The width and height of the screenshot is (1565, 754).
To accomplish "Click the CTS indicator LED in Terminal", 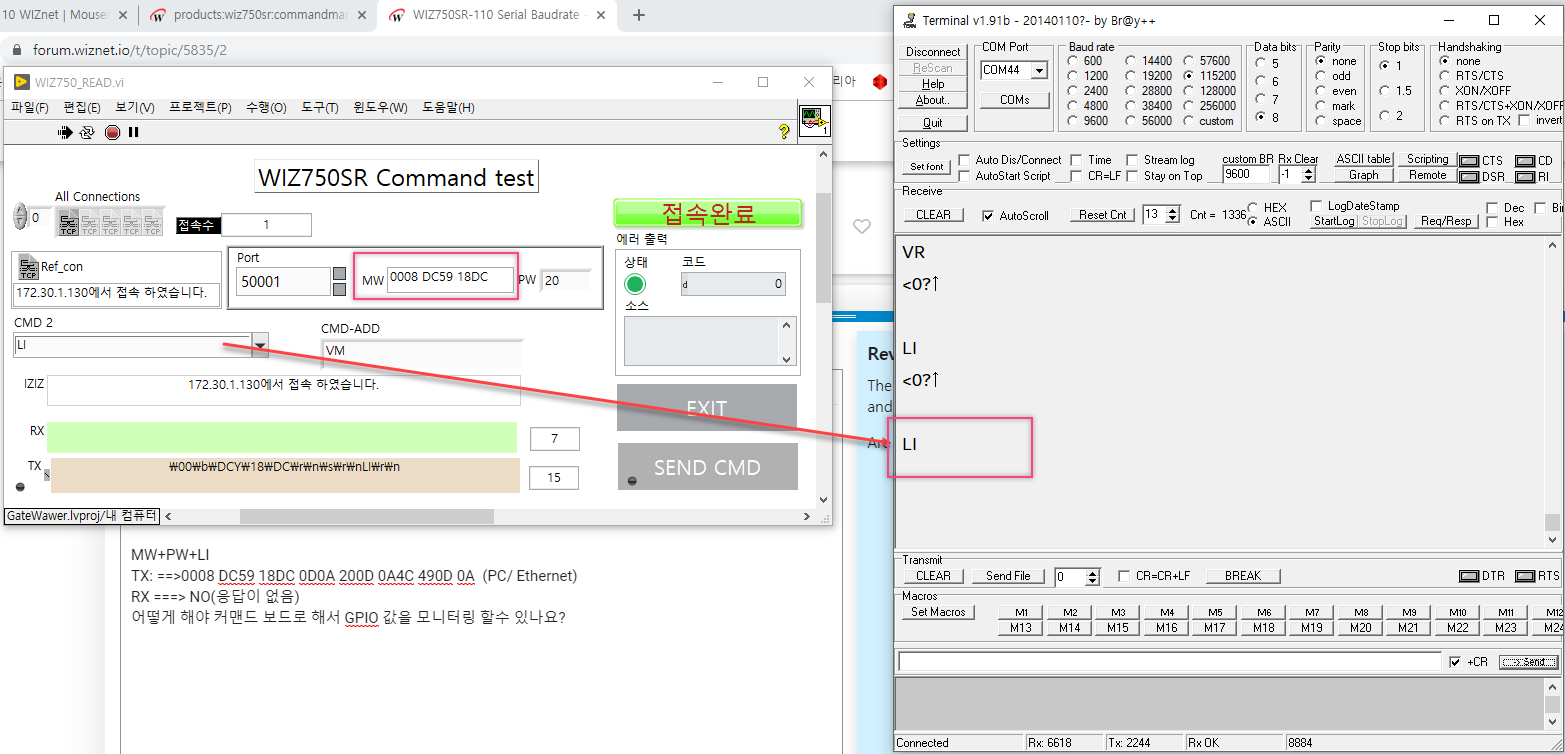I will coord(1469,161).
